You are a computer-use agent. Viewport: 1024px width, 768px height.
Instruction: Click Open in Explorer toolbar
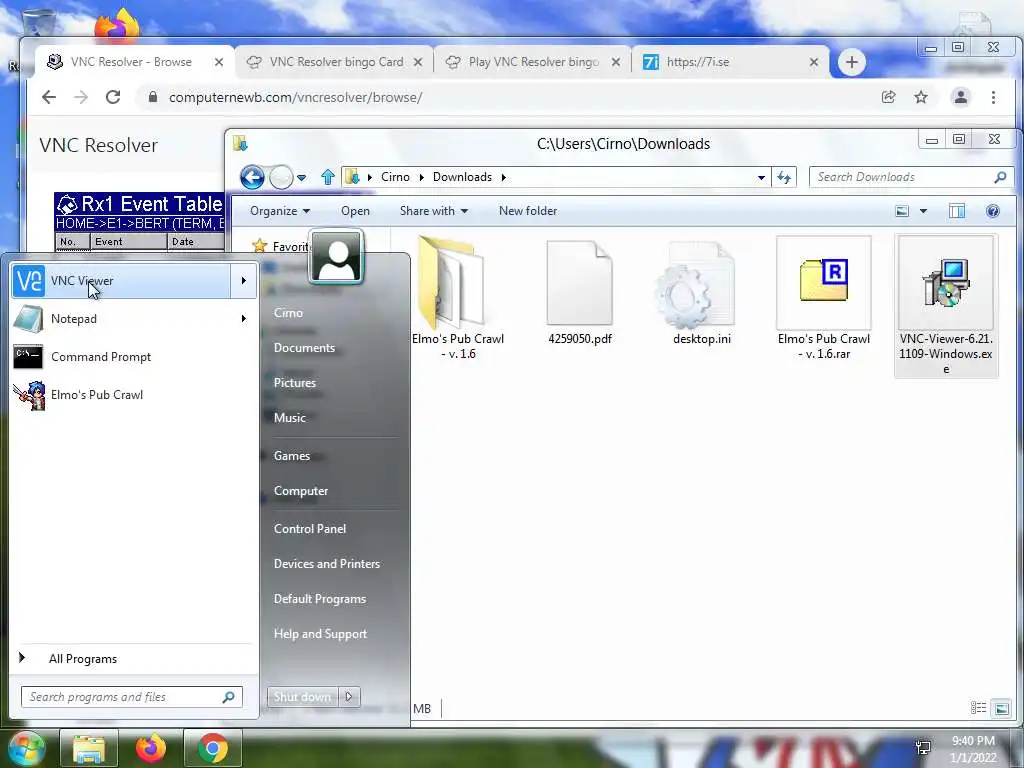pos(355,211)
